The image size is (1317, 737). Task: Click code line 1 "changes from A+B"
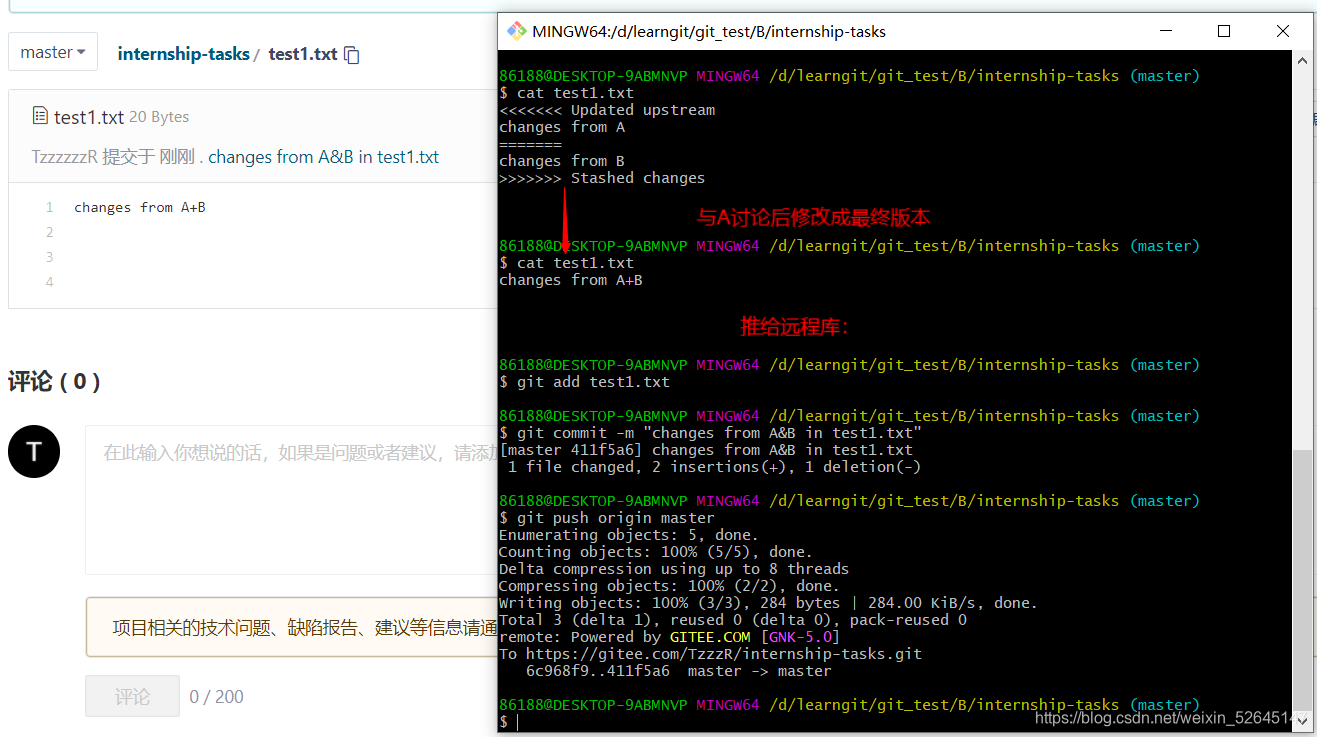pos(140,208)
